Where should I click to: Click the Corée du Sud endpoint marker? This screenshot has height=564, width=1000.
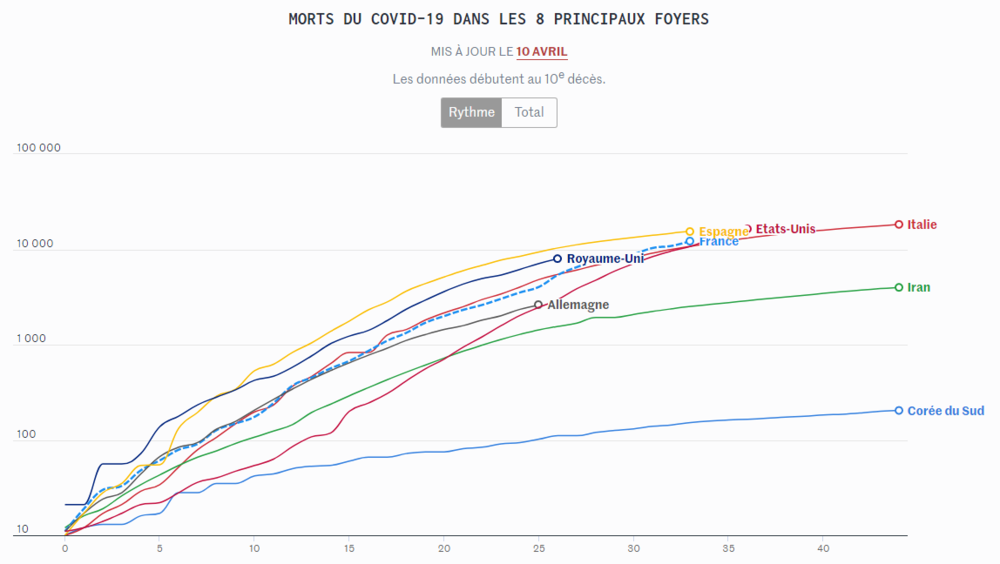899,411
